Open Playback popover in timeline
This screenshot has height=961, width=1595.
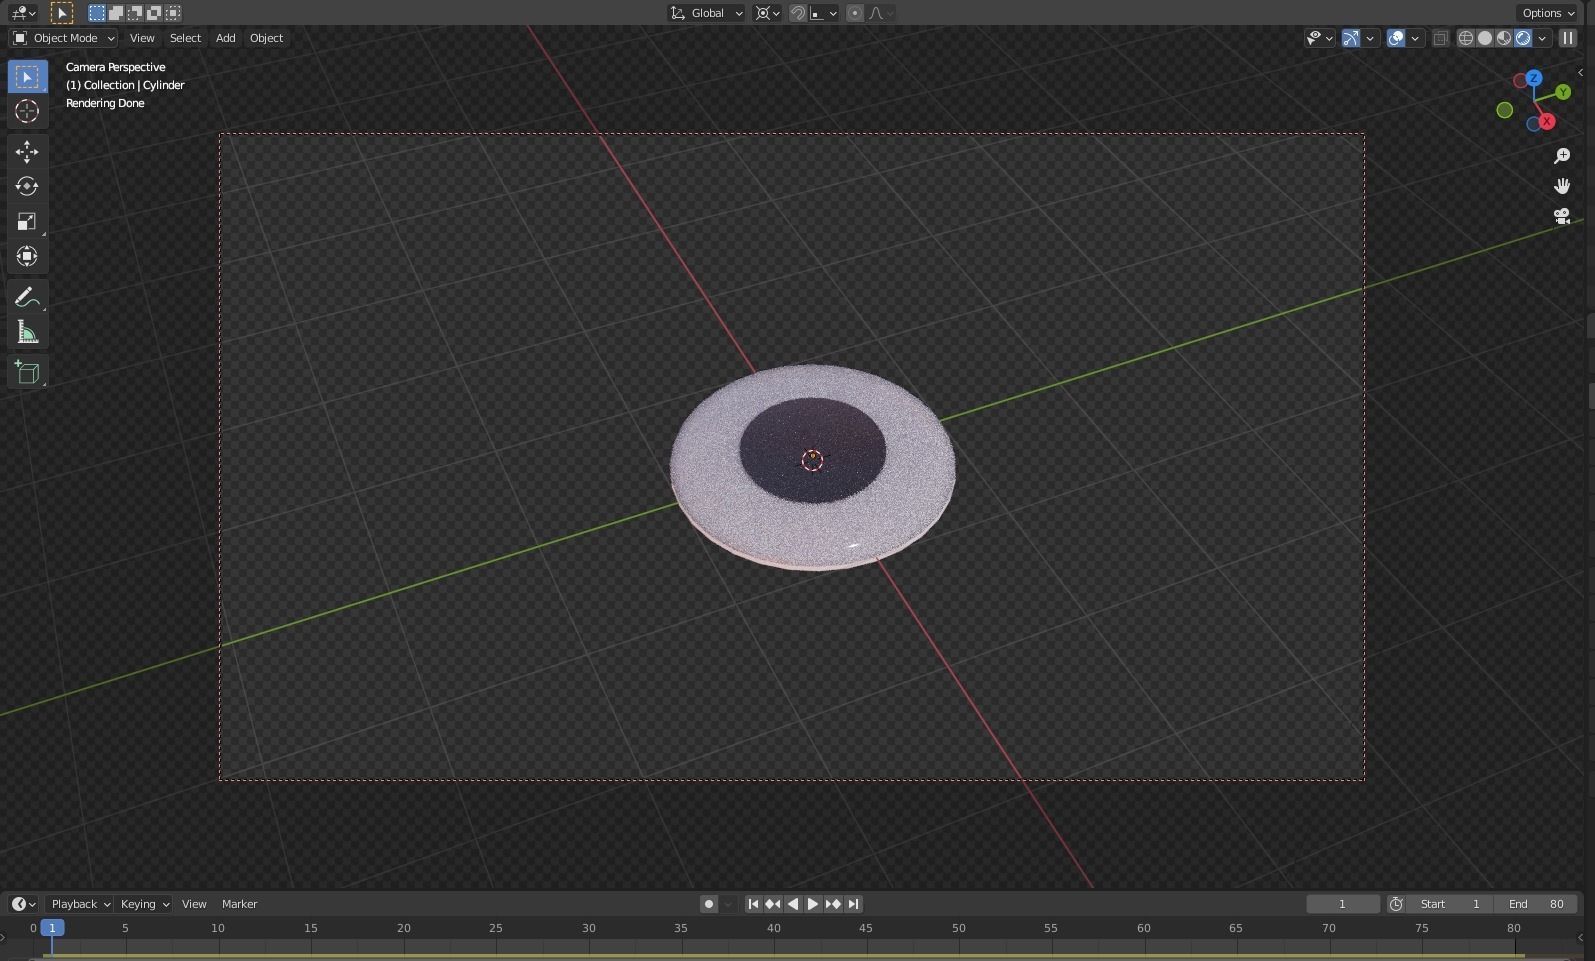(80, 904)
